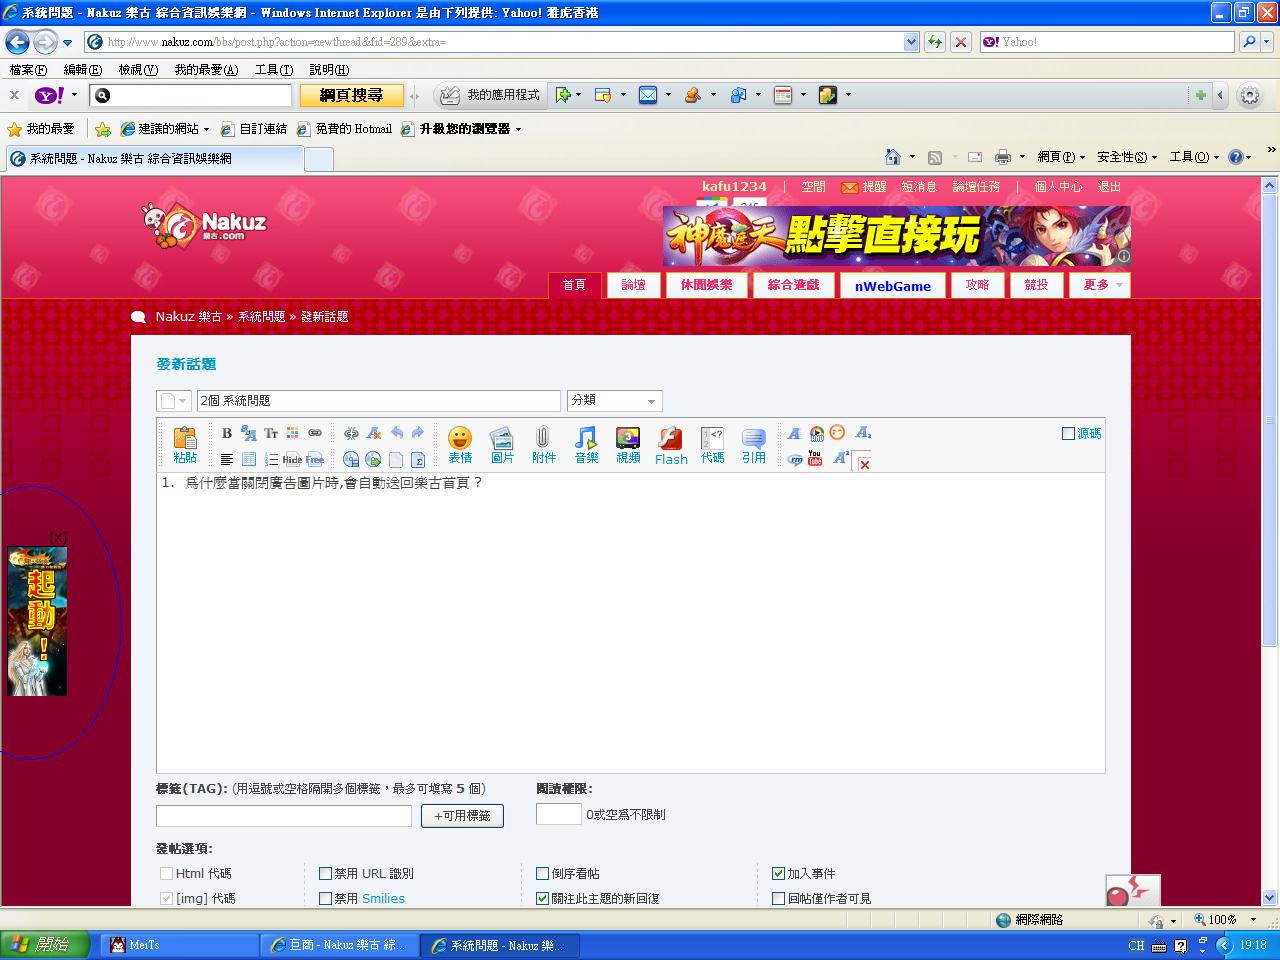Viewport: 1280px width, 960px height.
Task: Insert an image with 圖片 icon
Action: point(502,445)
